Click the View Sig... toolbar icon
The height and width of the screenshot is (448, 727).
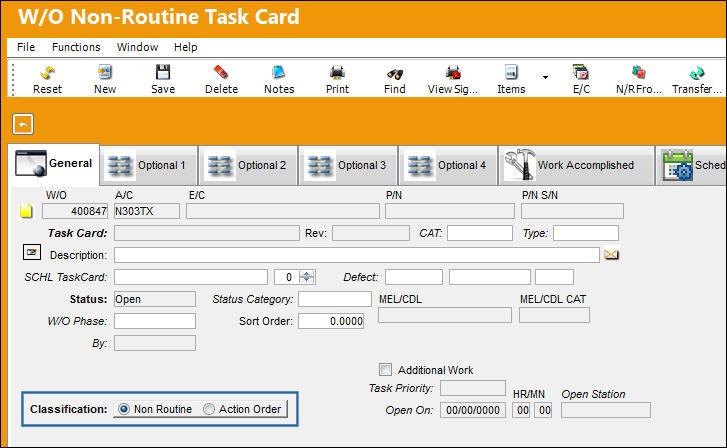(453, 72)
